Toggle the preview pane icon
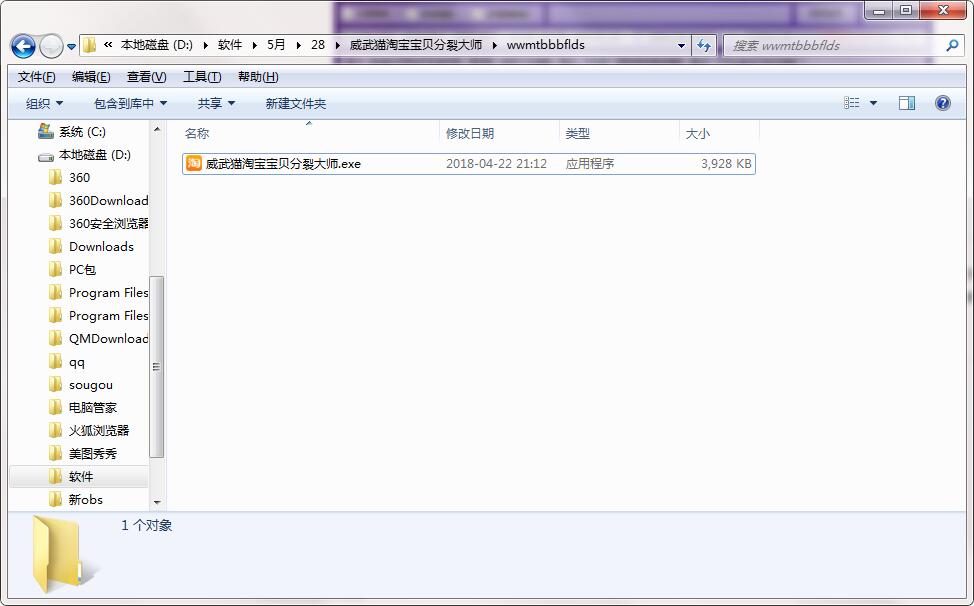This screenshot has height=606, width=974. [x=908, y=102]
